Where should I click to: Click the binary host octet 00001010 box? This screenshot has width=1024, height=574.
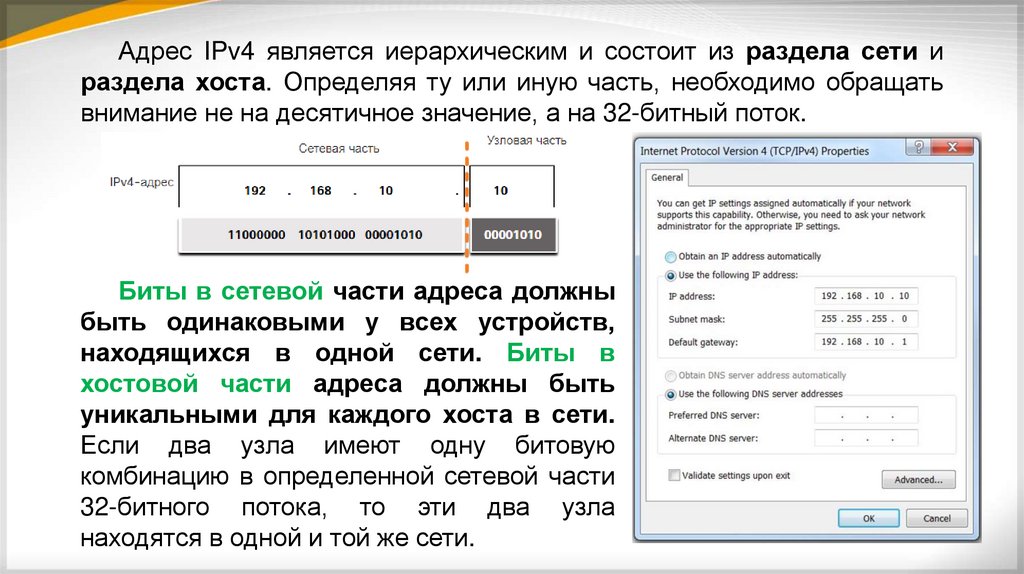point(513,235)
